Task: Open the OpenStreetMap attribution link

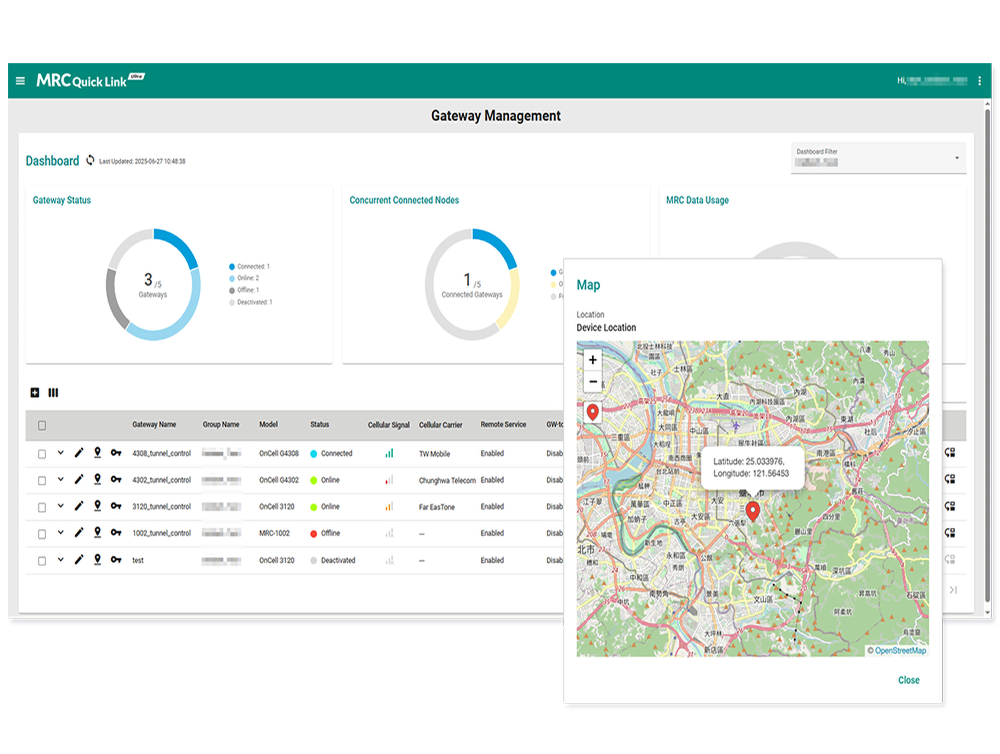Action: 900,651
